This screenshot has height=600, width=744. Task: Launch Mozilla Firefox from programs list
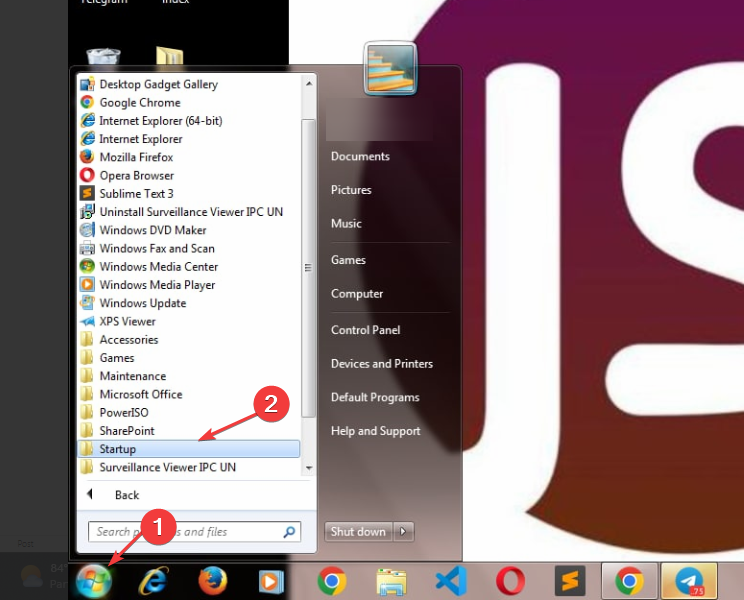pos(188,157)
